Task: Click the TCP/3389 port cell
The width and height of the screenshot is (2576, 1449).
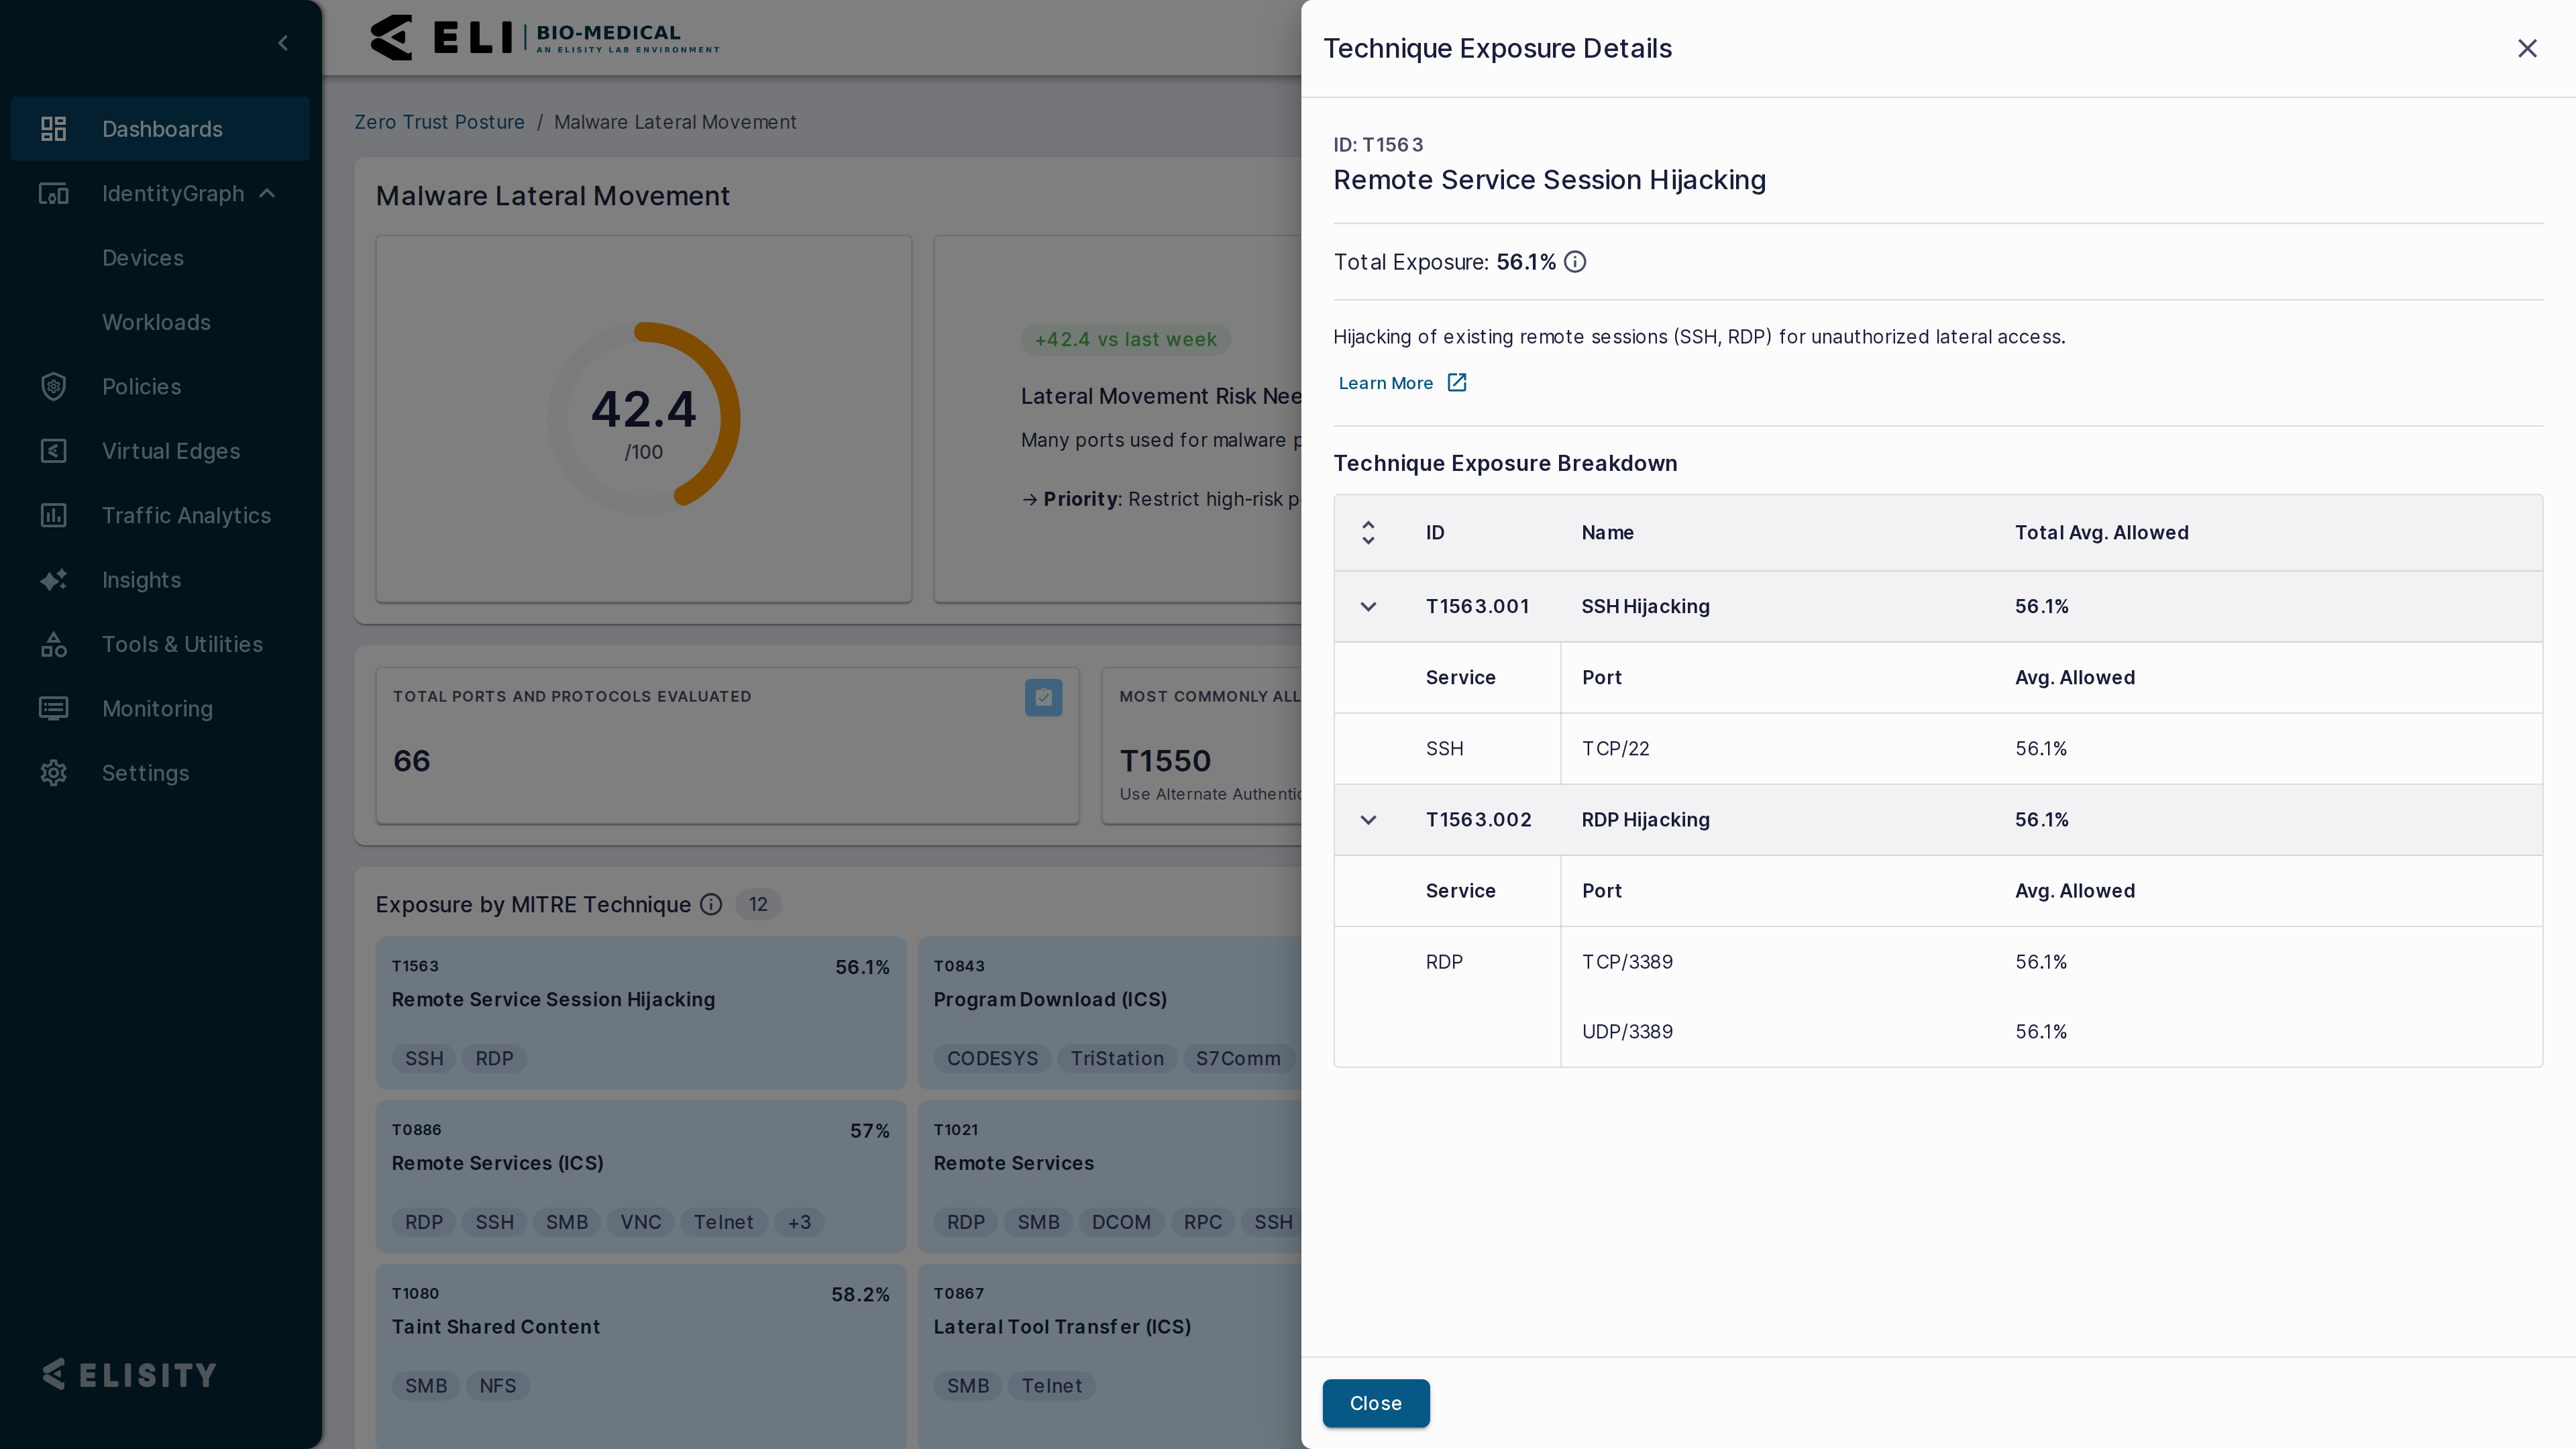Action: coord(1627,962)
